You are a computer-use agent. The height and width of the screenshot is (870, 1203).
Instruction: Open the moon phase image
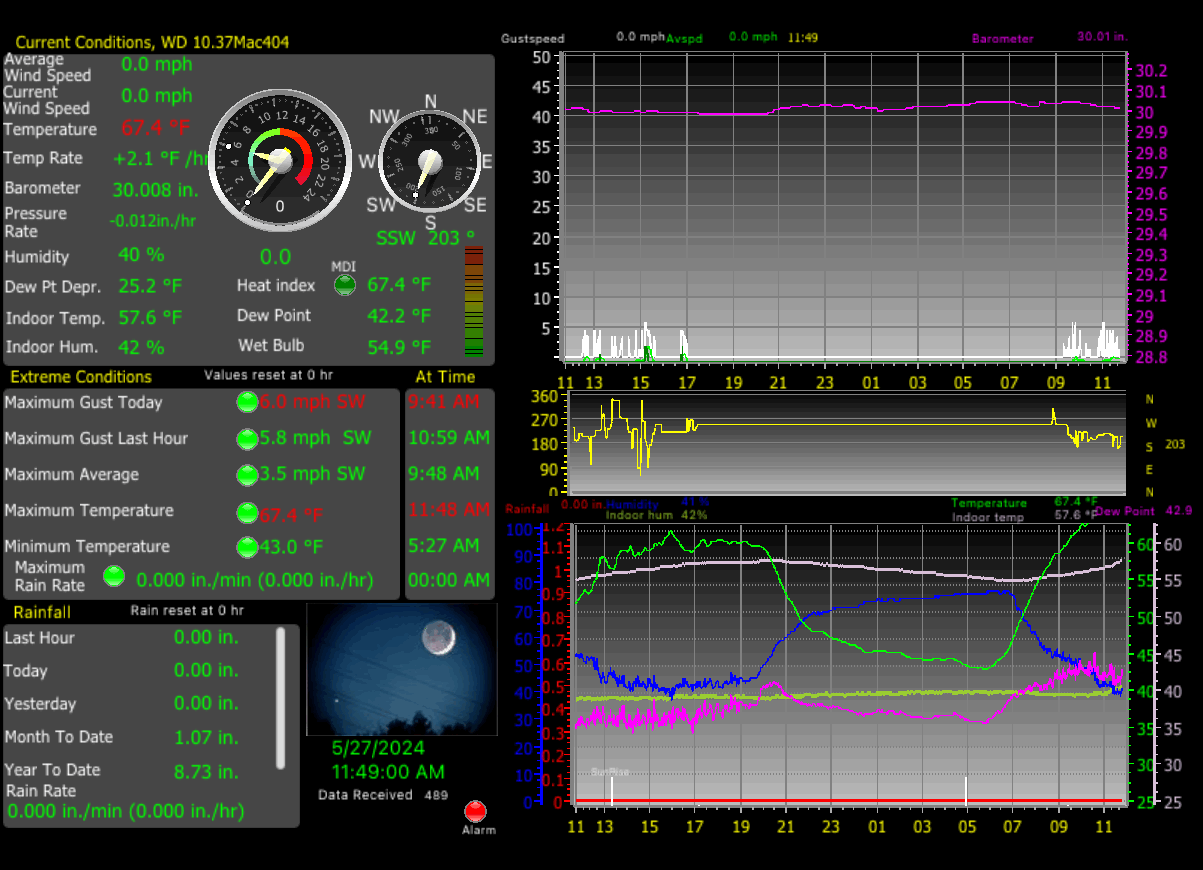tap(401, 668)
